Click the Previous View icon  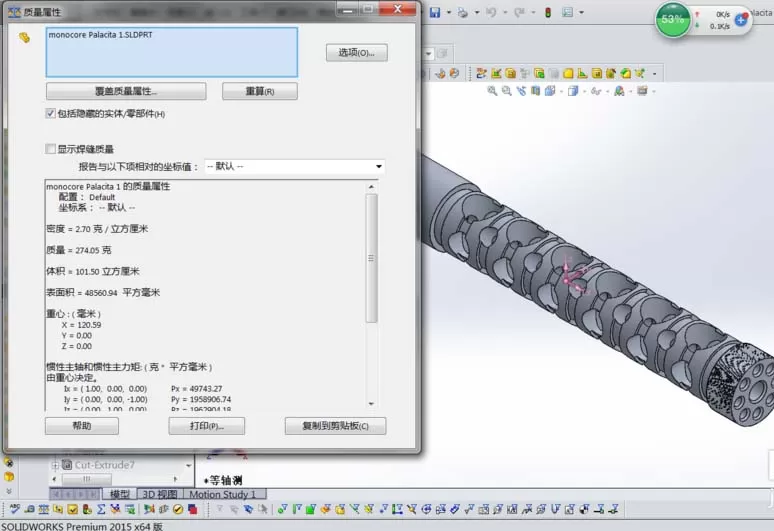coord(521,91)
